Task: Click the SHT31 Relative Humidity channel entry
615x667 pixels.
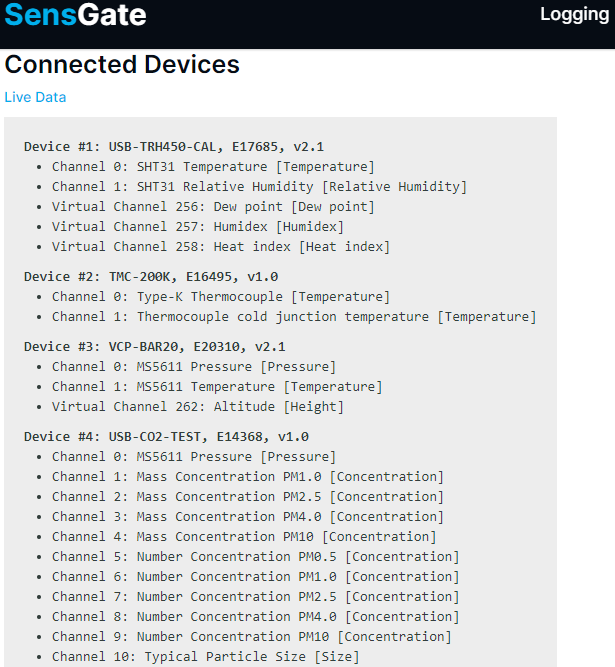Action: (259, 186)
